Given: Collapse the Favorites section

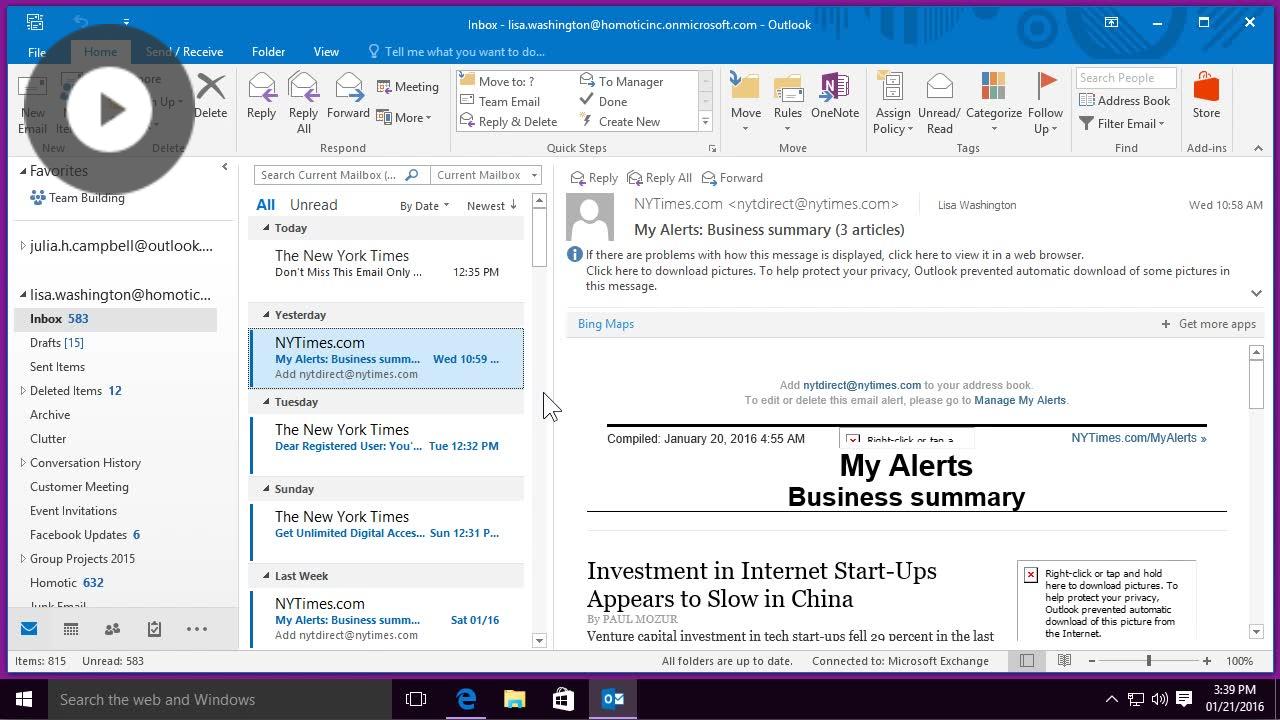Looking at the screenshot, I should [23, 171].
